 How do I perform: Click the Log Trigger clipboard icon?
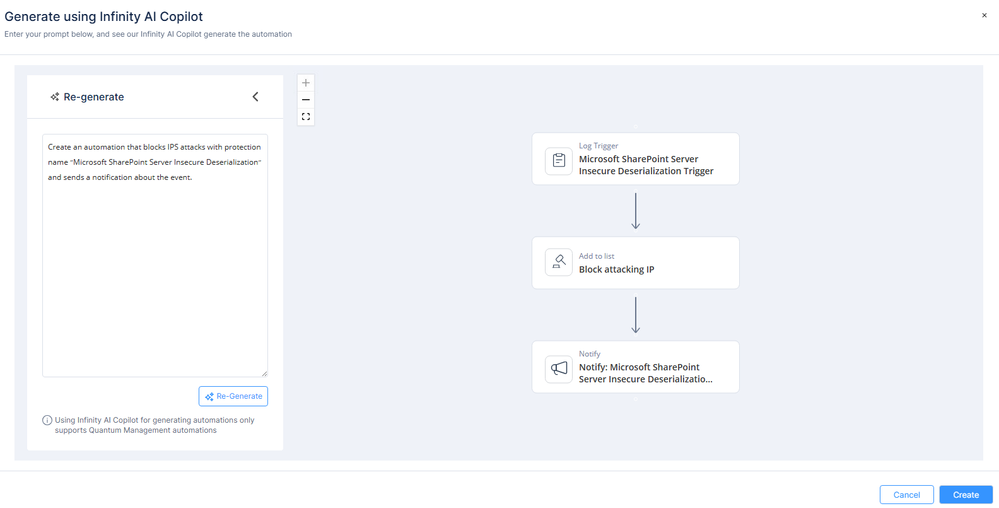(x=559, y=160)
